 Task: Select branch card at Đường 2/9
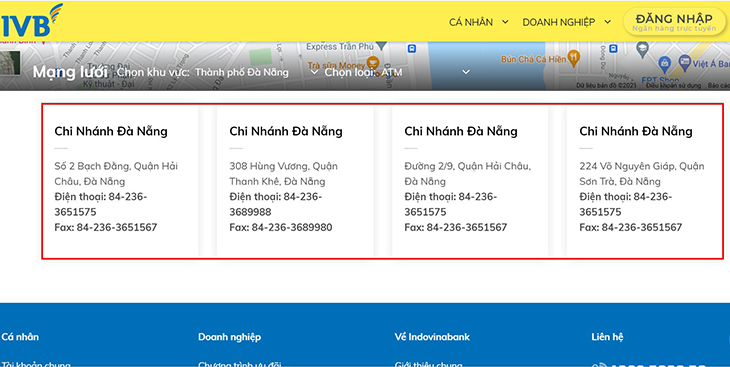click(x=470, y=182)
